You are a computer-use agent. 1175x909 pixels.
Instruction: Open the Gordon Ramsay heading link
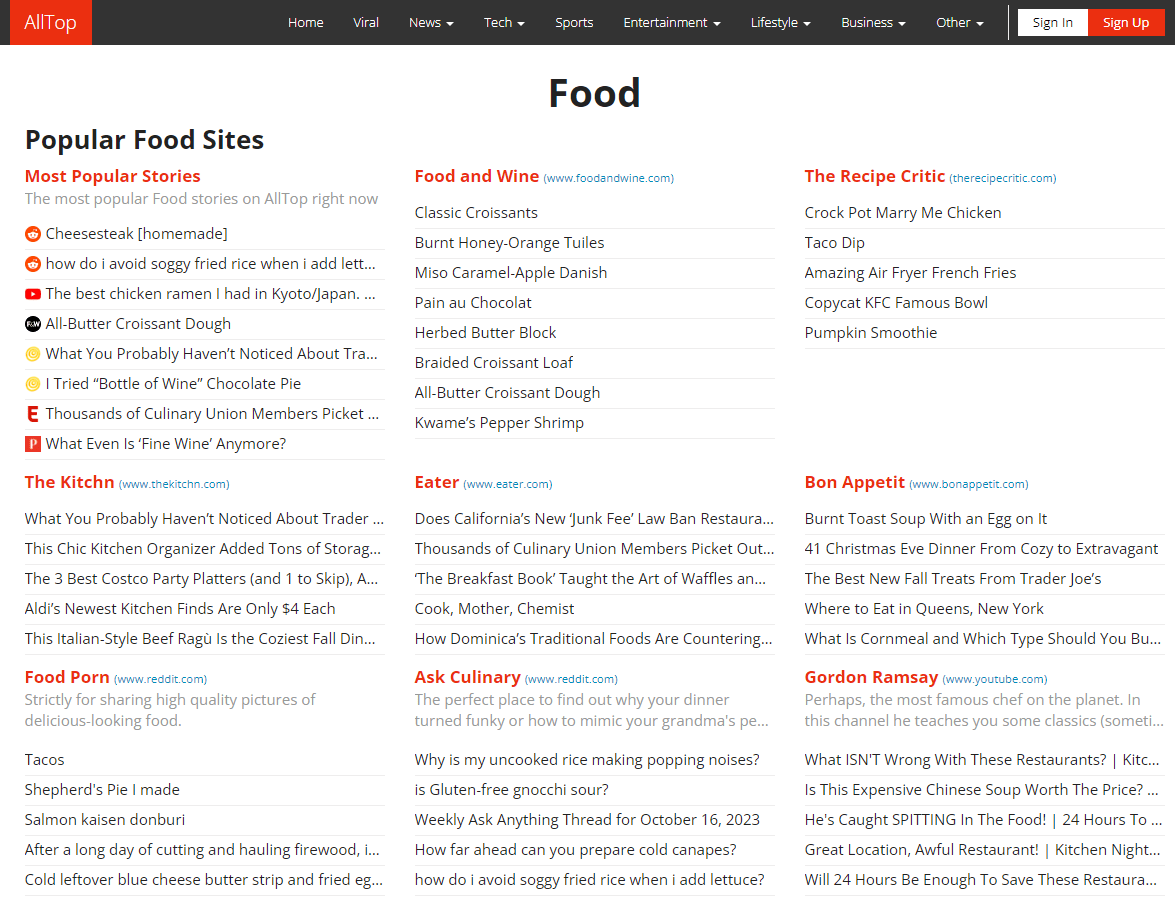click(872, 677)
